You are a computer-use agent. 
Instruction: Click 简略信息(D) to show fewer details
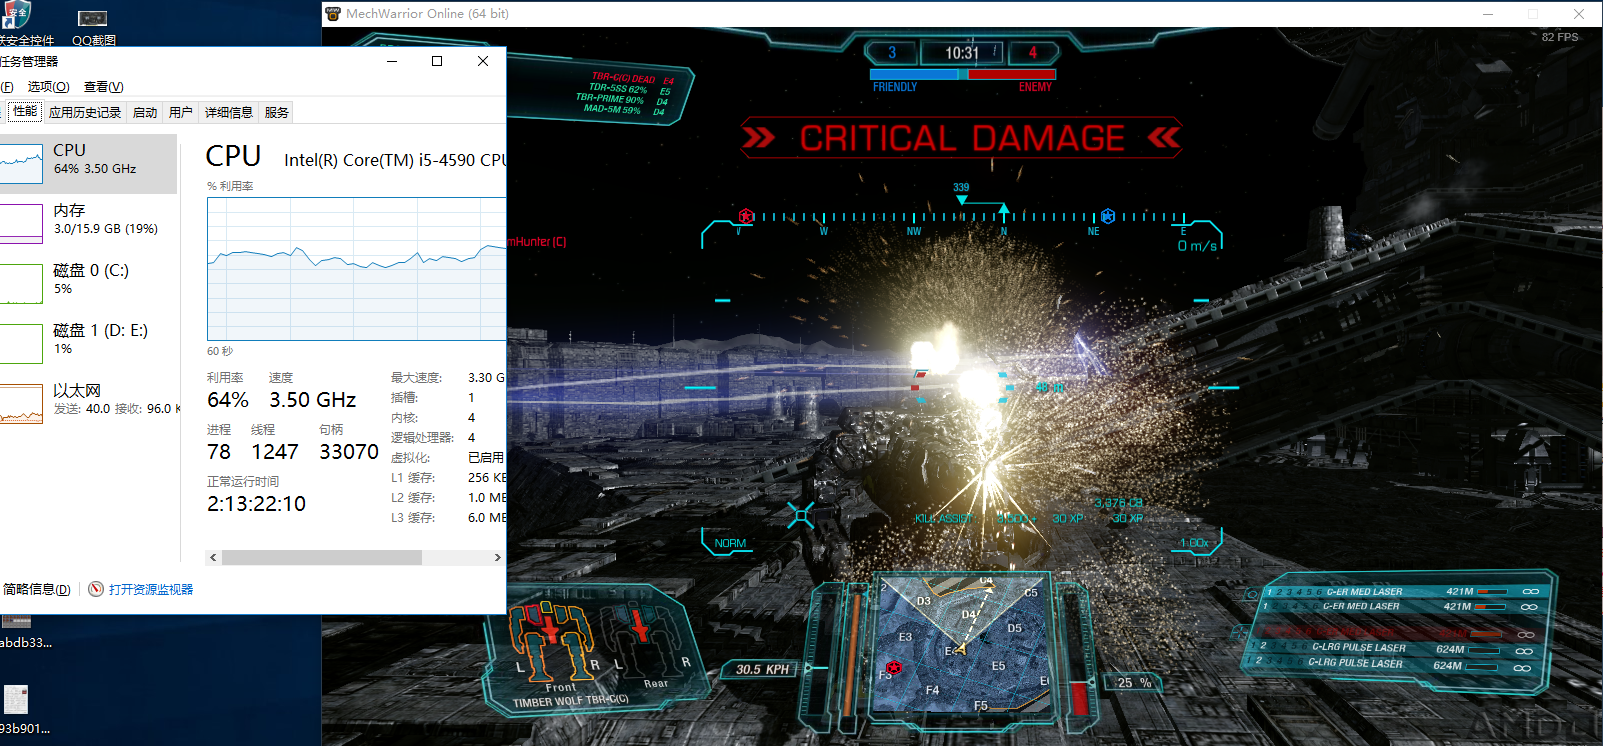pos(37,589)
